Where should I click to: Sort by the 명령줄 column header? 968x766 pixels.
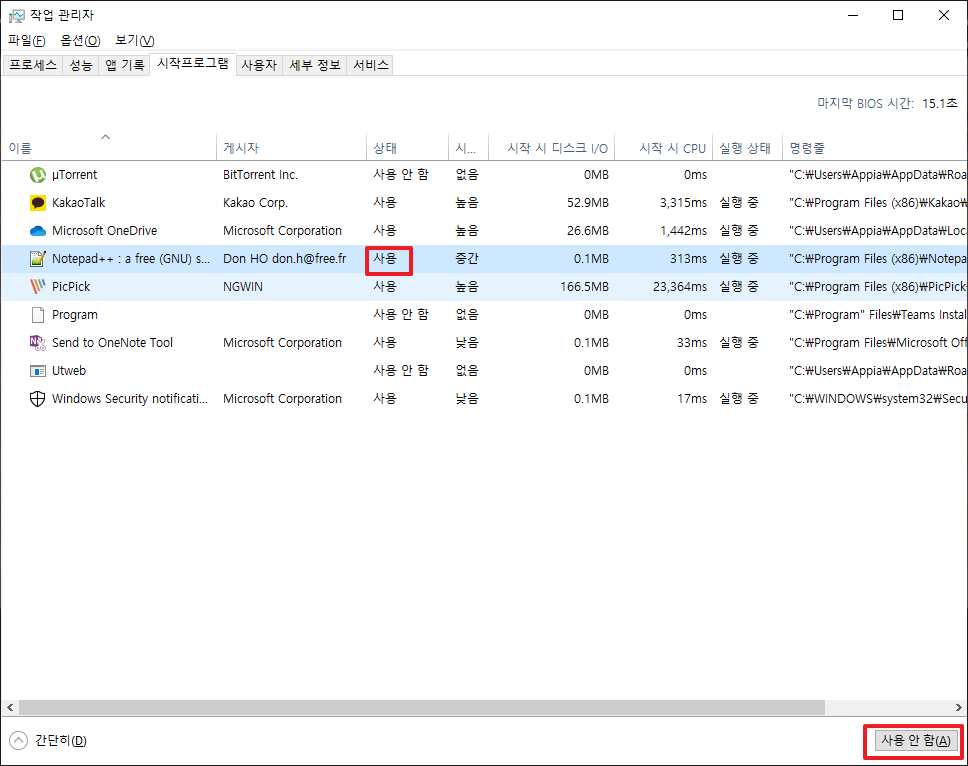[x=875, y=148]
